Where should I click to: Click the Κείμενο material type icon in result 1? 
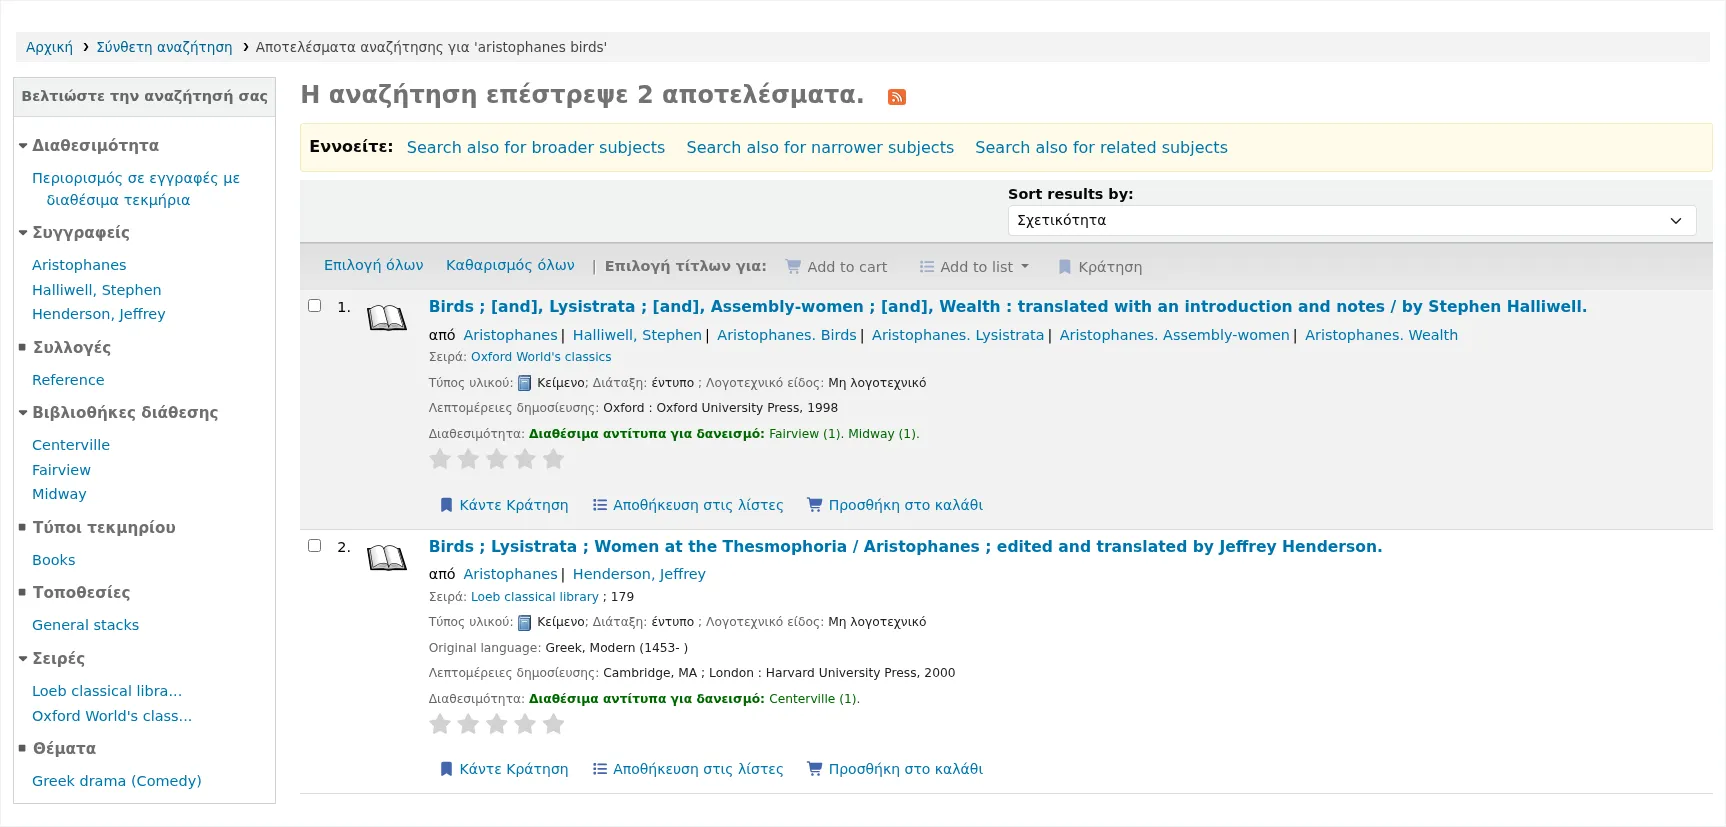coord(524,383)
